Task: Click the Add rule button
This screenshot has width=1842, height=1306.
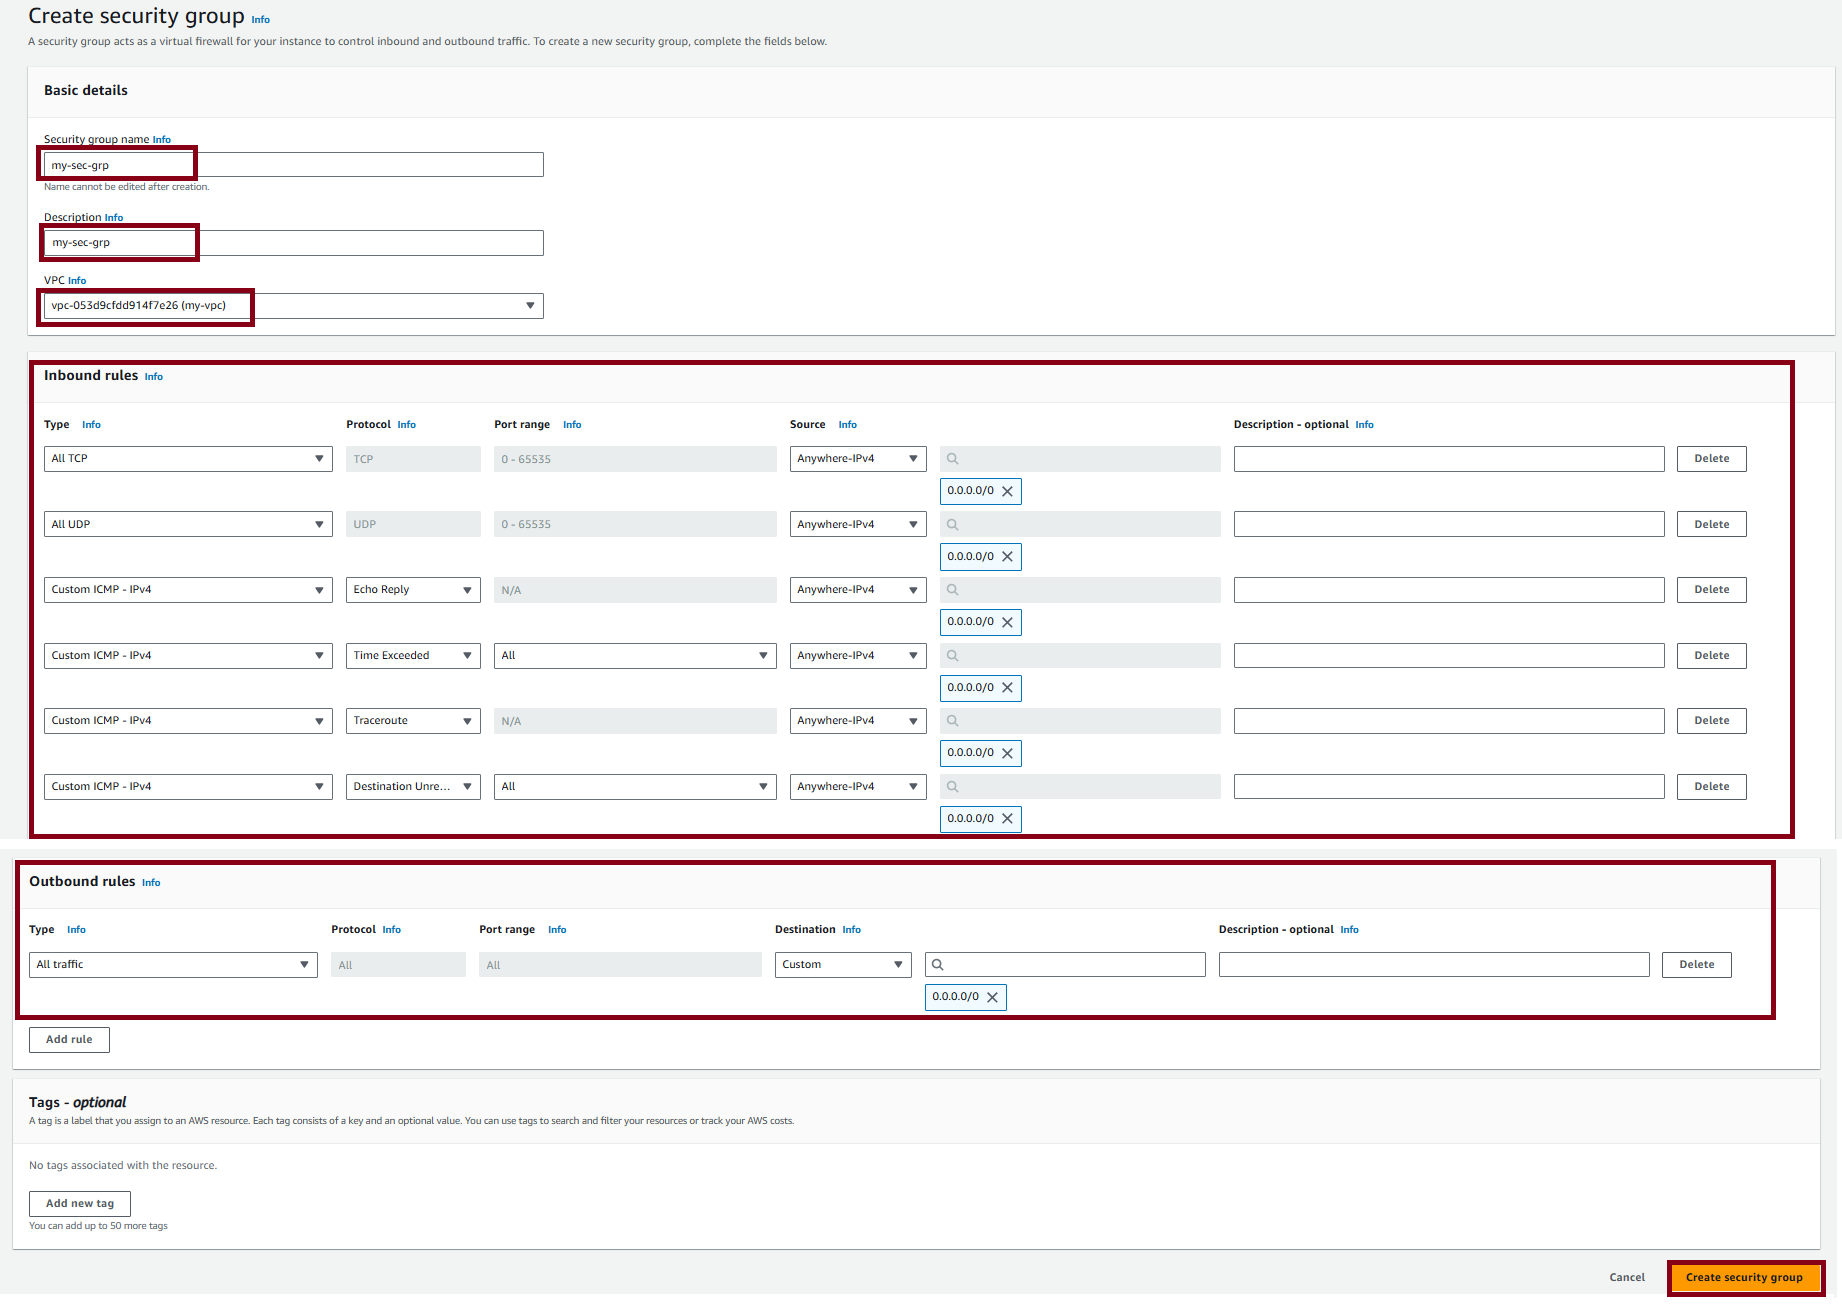Action: click(69, 1040)
